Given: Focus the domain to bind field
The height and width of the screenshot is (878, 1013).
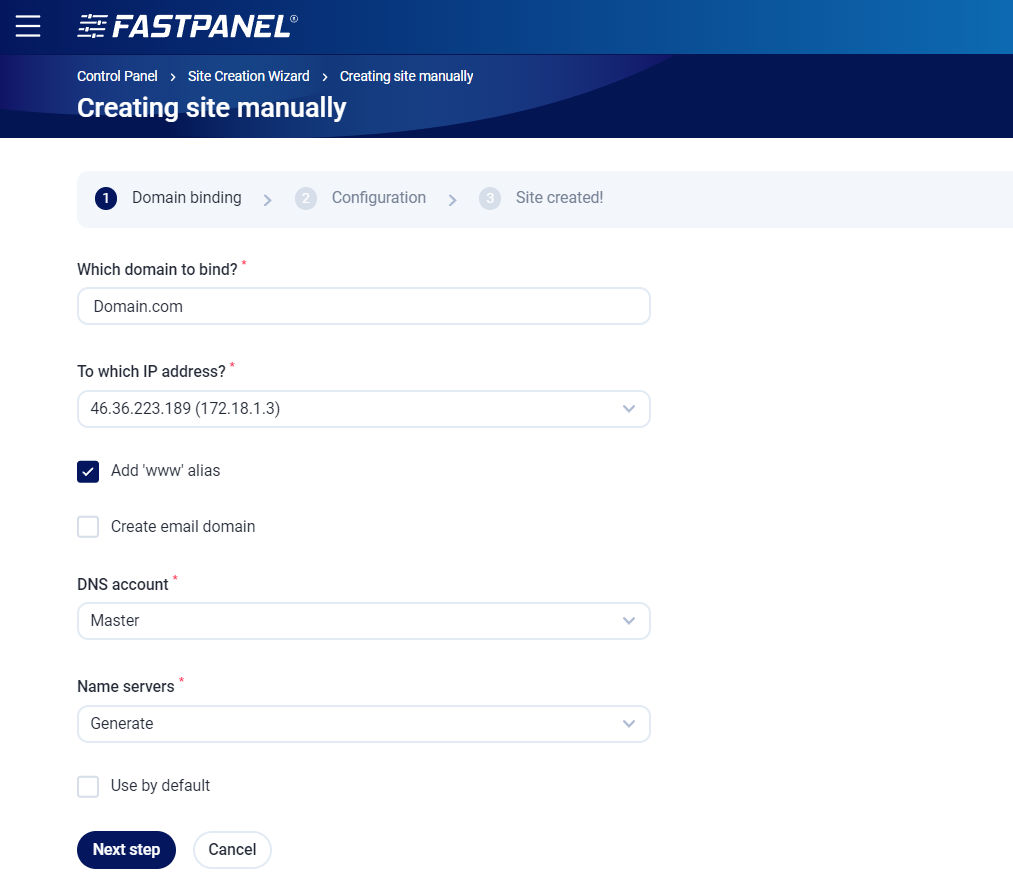Looking at the screenshot, I should [x=363, y=307].
